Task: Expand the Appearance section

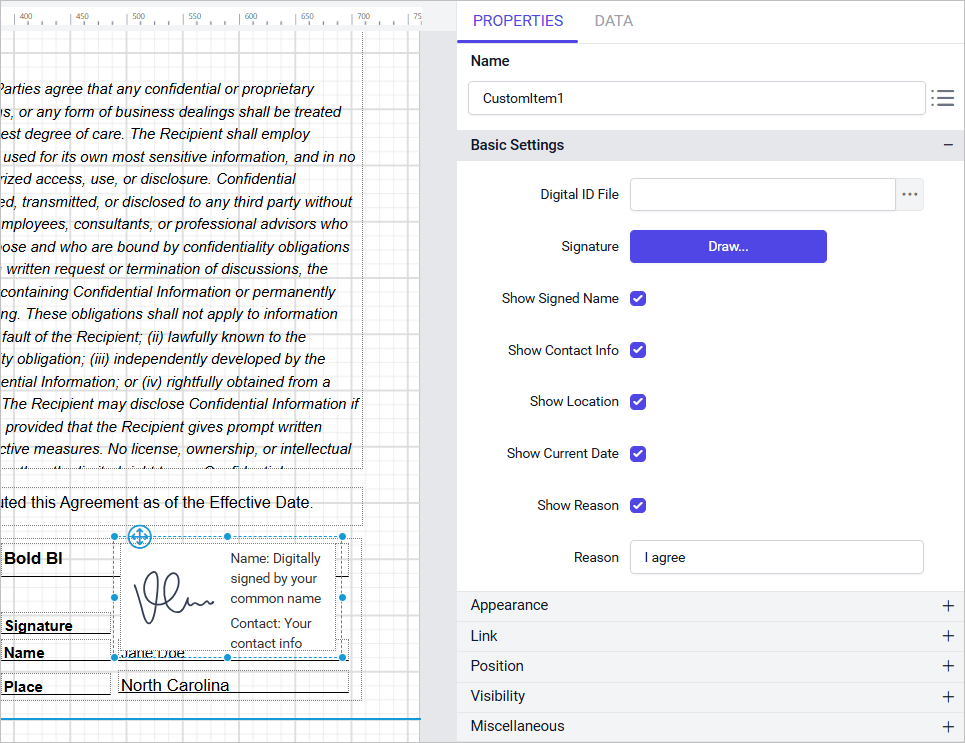Action: click(x=947, y=605)
